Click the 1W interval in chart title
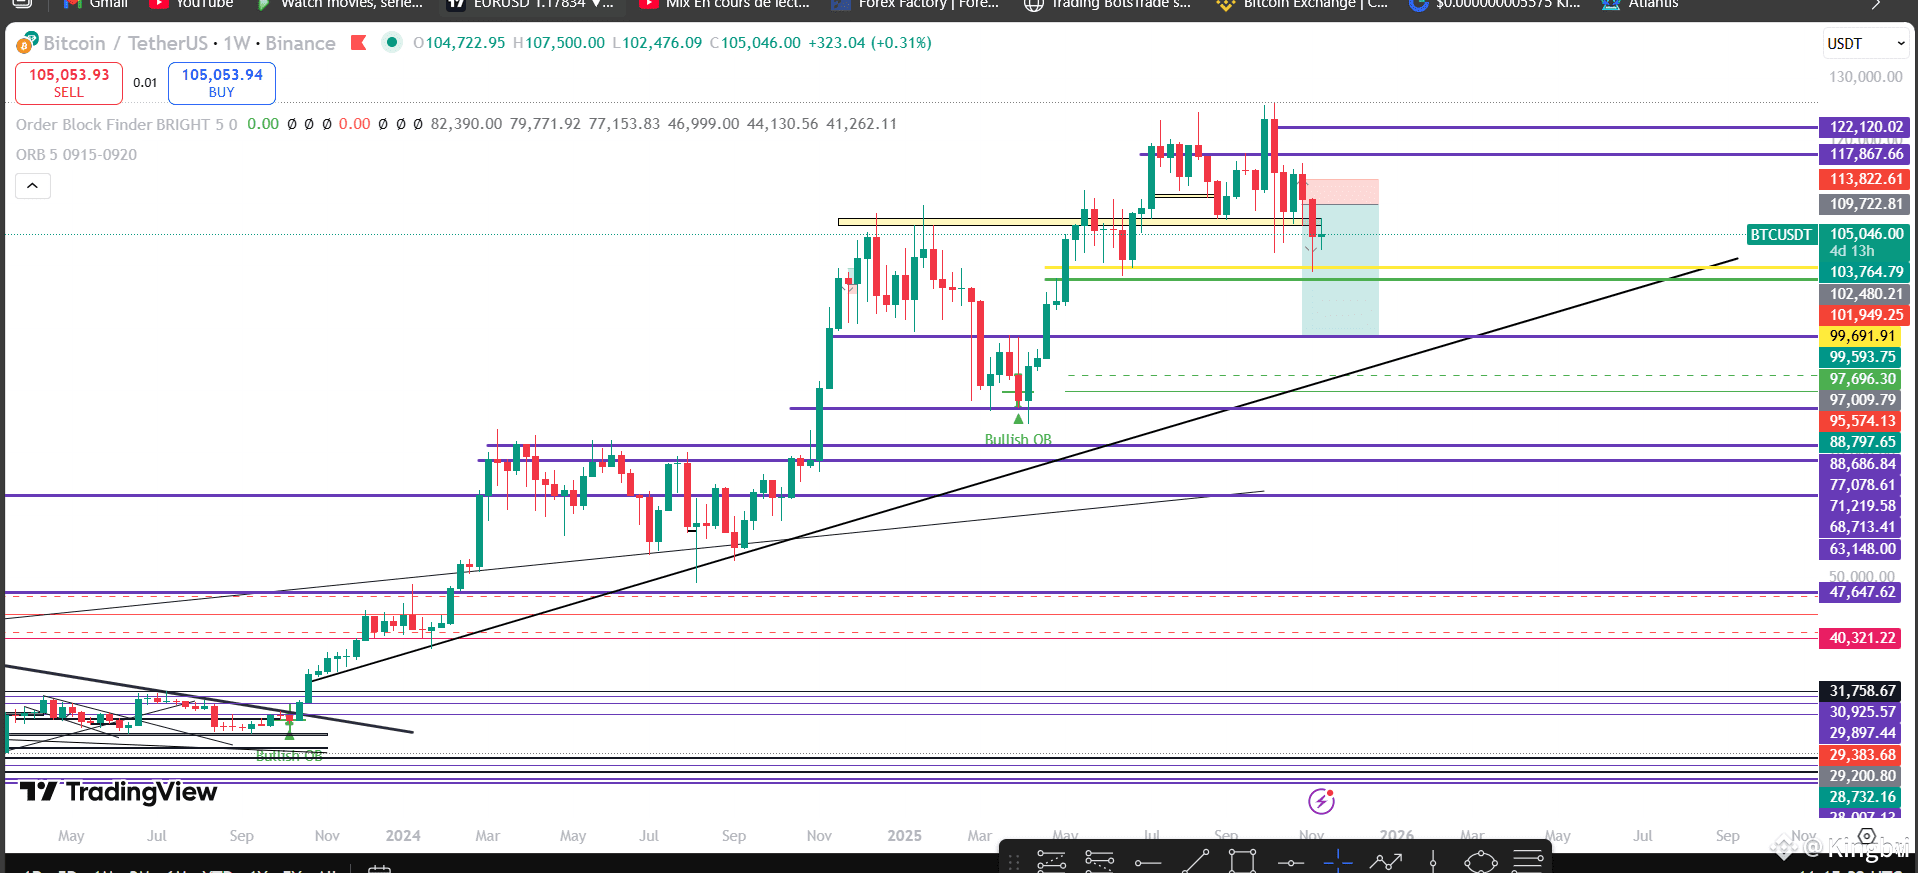 (237, 43)
